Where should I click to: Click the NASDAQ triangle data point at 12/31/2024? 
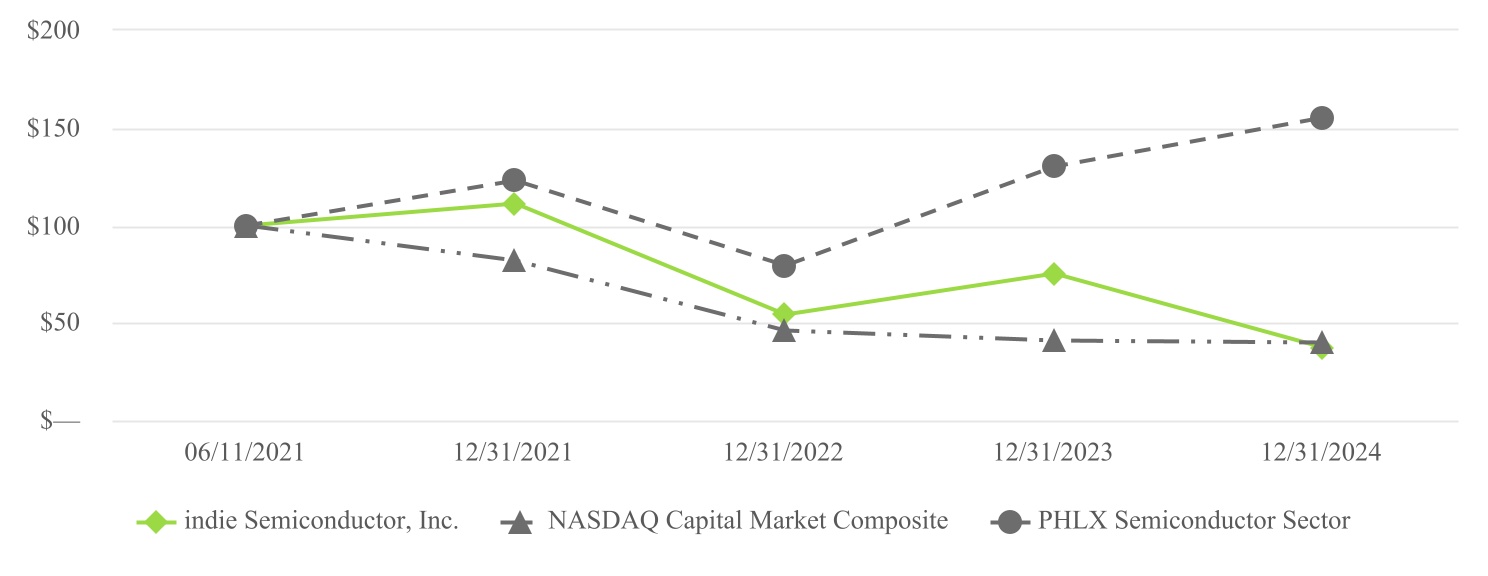(x=1322, y=343)
